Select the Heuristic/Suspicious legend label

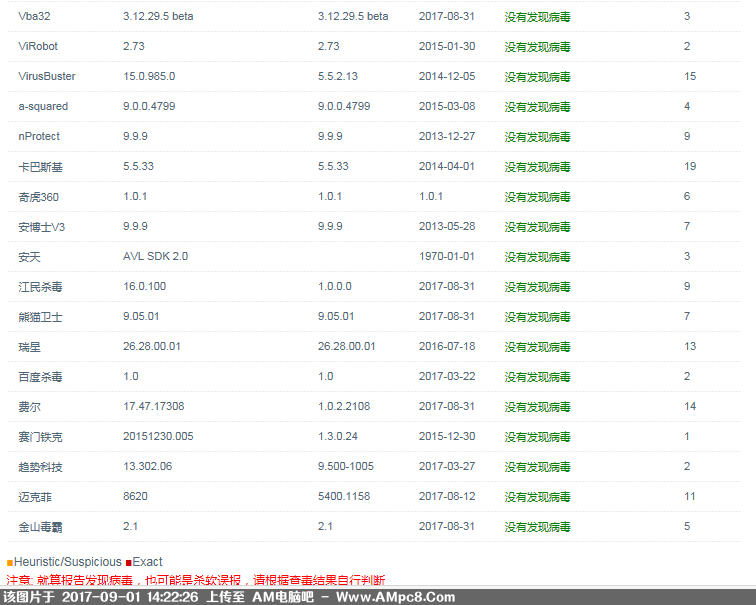coord(68,562)
